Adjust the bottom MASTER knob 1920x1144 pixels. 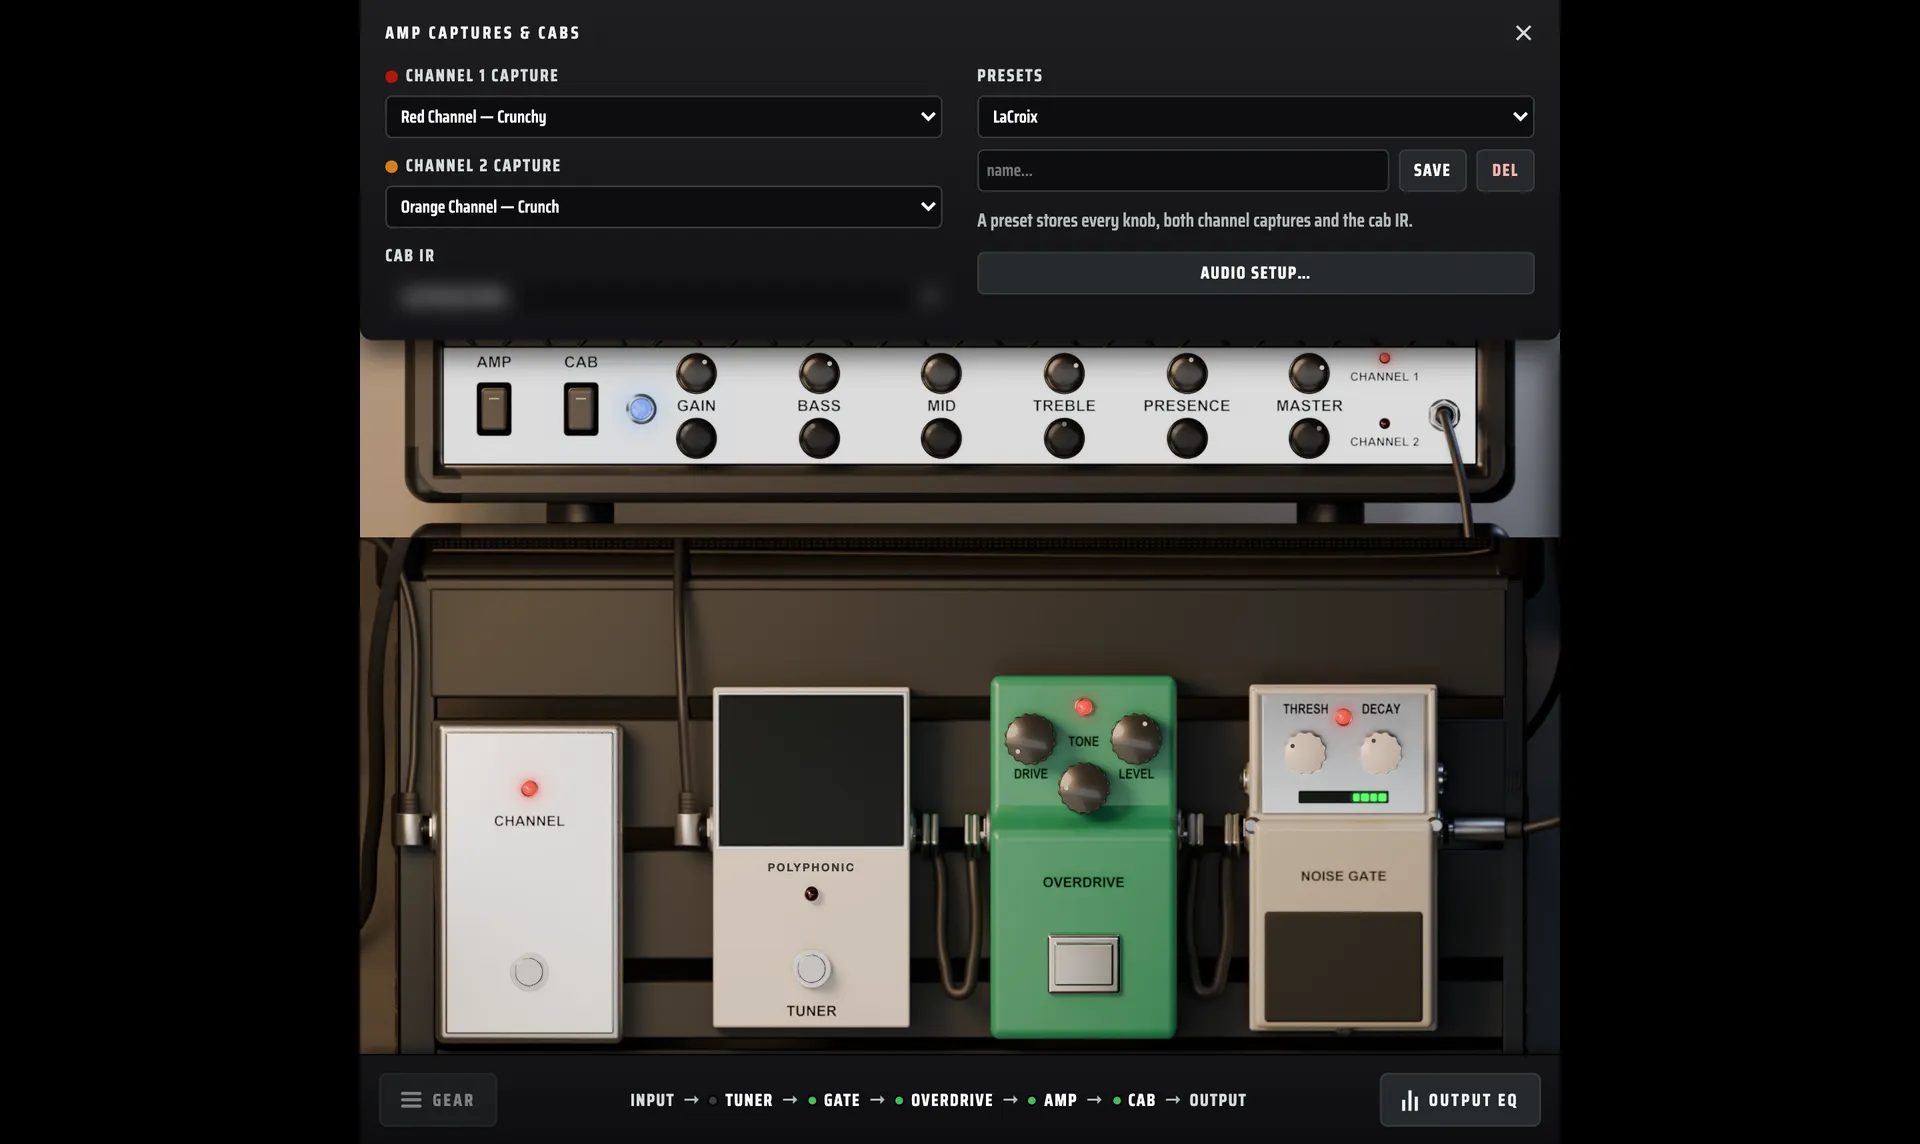click(1309, 438)
